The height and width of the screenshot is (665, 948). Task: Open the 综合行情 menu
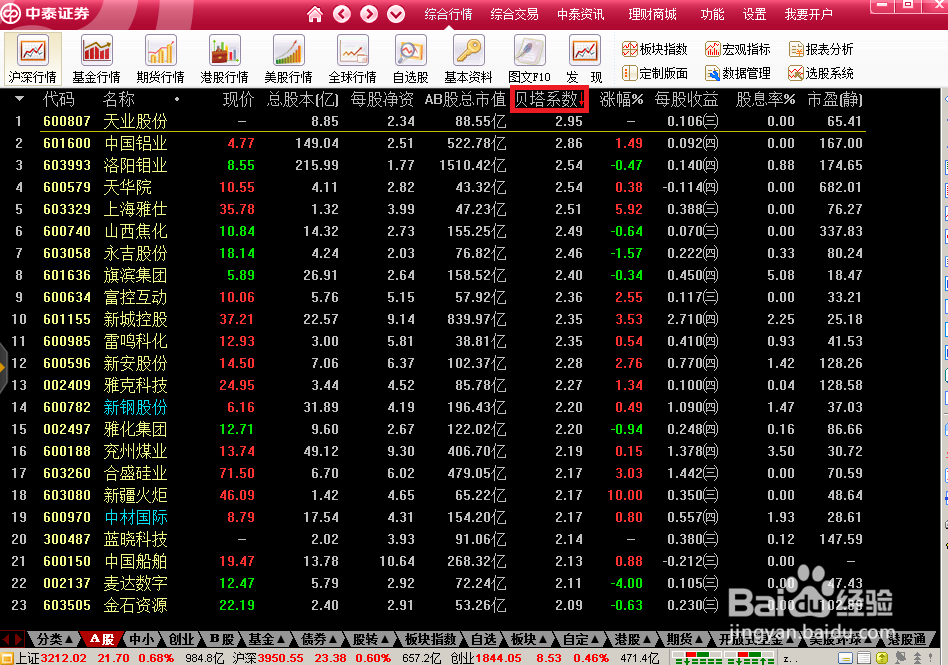448,14
